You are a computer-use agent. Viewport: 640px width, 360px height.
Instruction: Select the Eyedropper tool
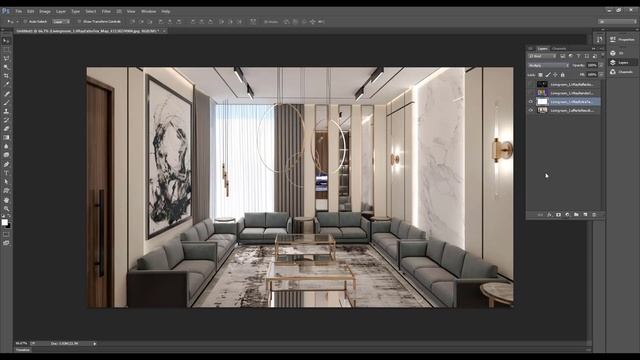pyautogui.click(x=6, y=84)
